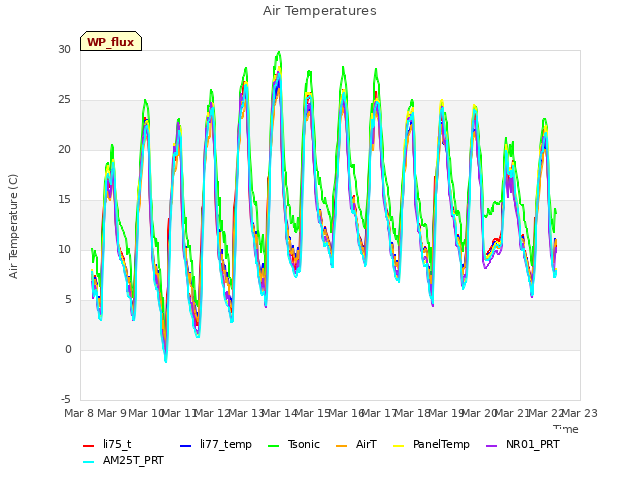Click the 25 y-axis tick label
Screen dimensions: 640x480
tap(64, 100)
